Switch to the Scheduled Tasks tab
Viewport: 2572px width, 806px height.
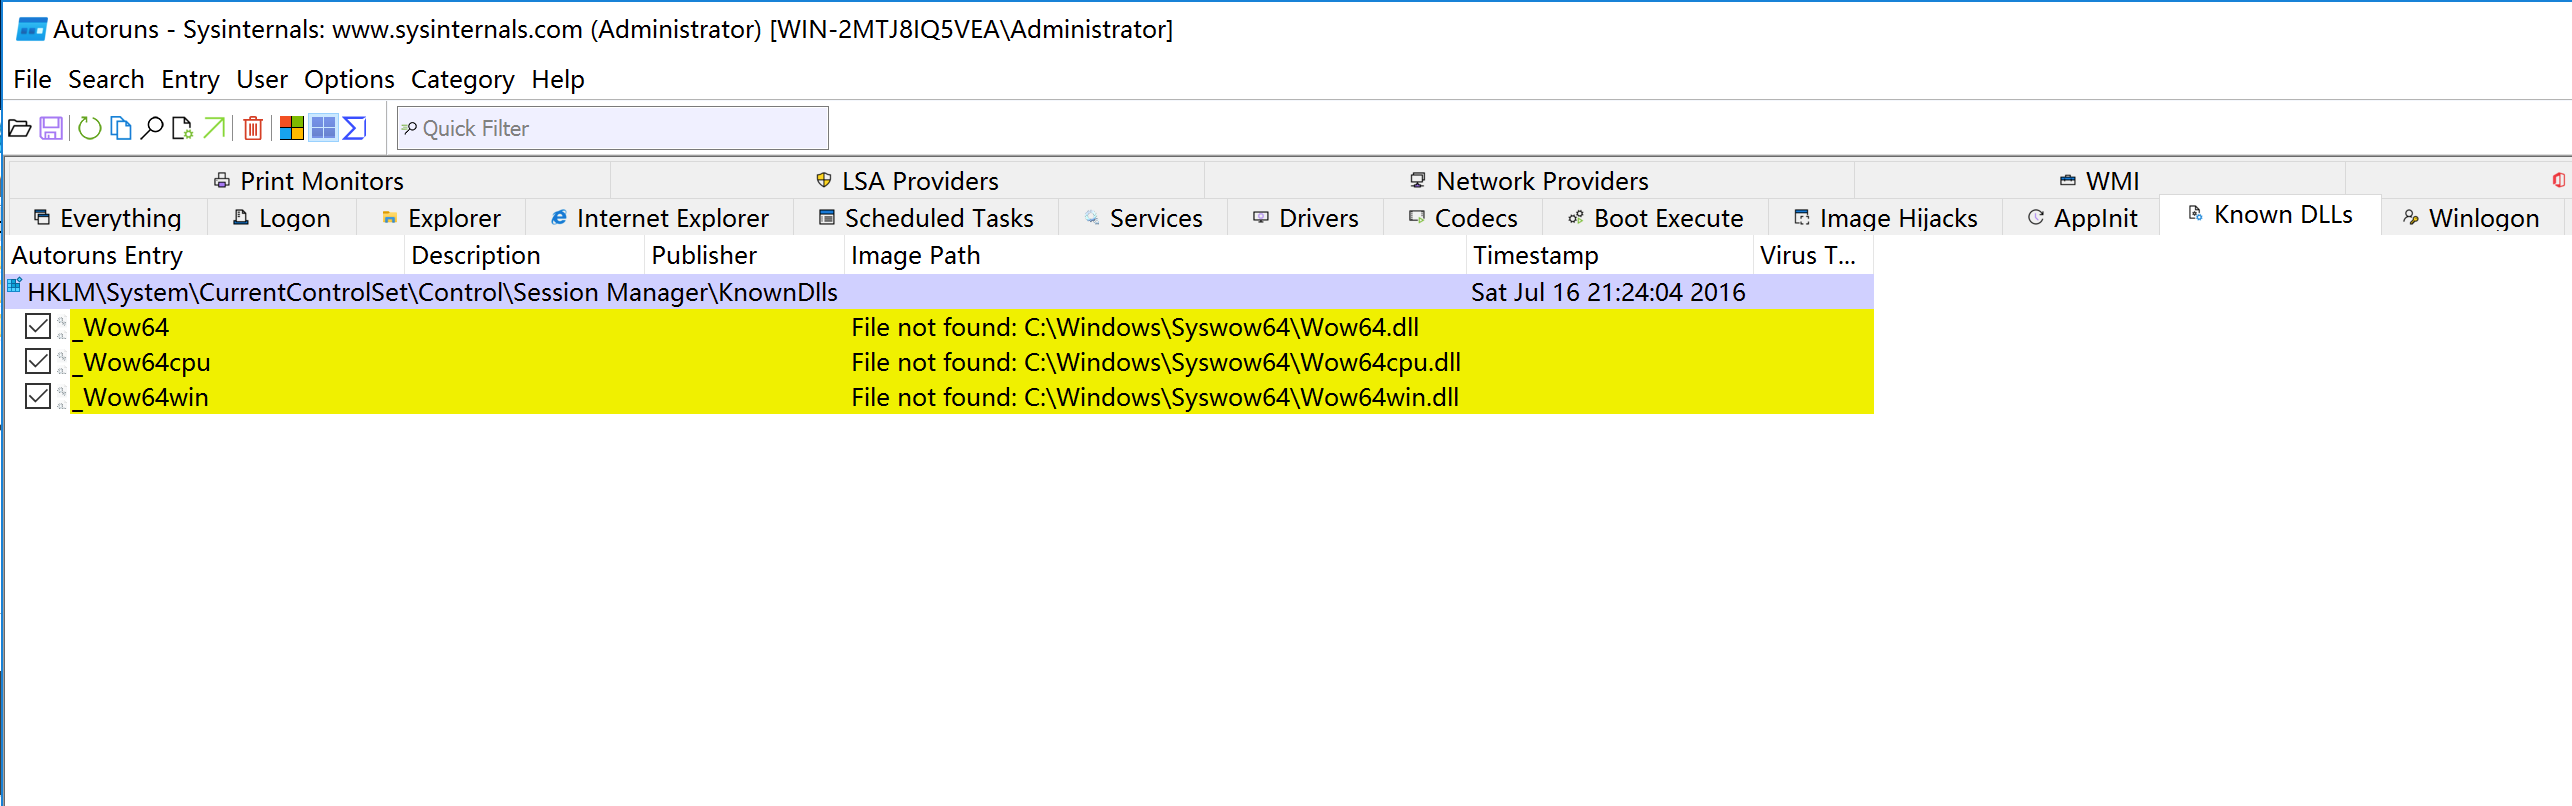coord(926,218)
